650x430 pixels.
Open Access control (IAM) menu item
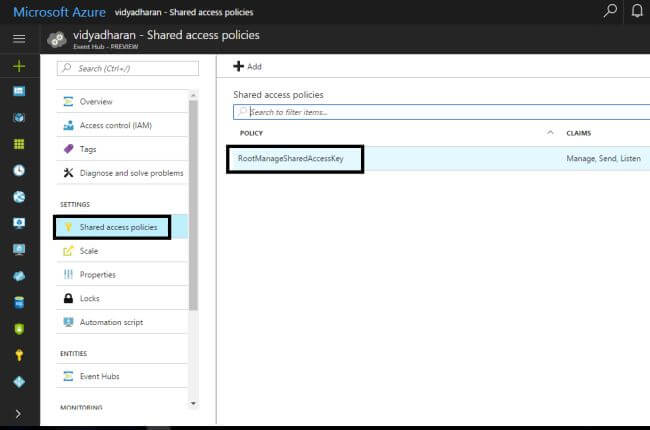pos(122,125)
